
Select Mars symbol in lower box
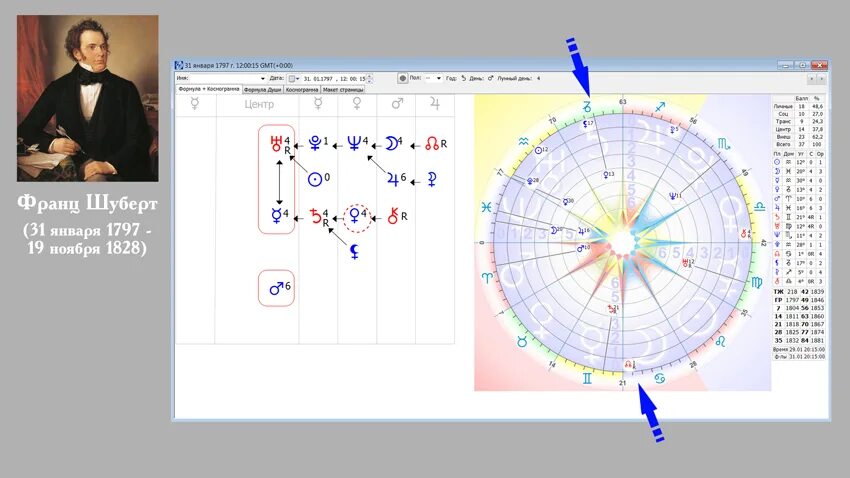(276, 288)
